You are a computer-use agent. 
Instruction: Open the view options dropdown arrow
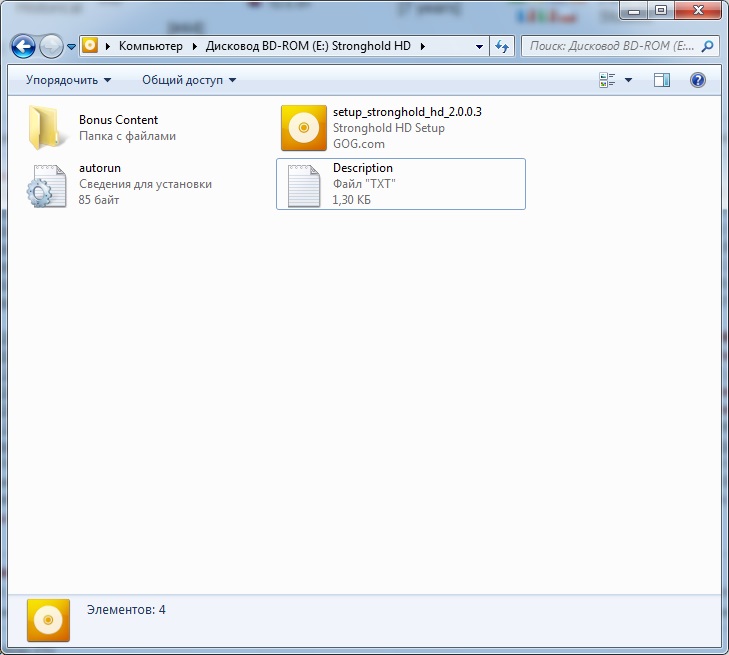(628, 80)
